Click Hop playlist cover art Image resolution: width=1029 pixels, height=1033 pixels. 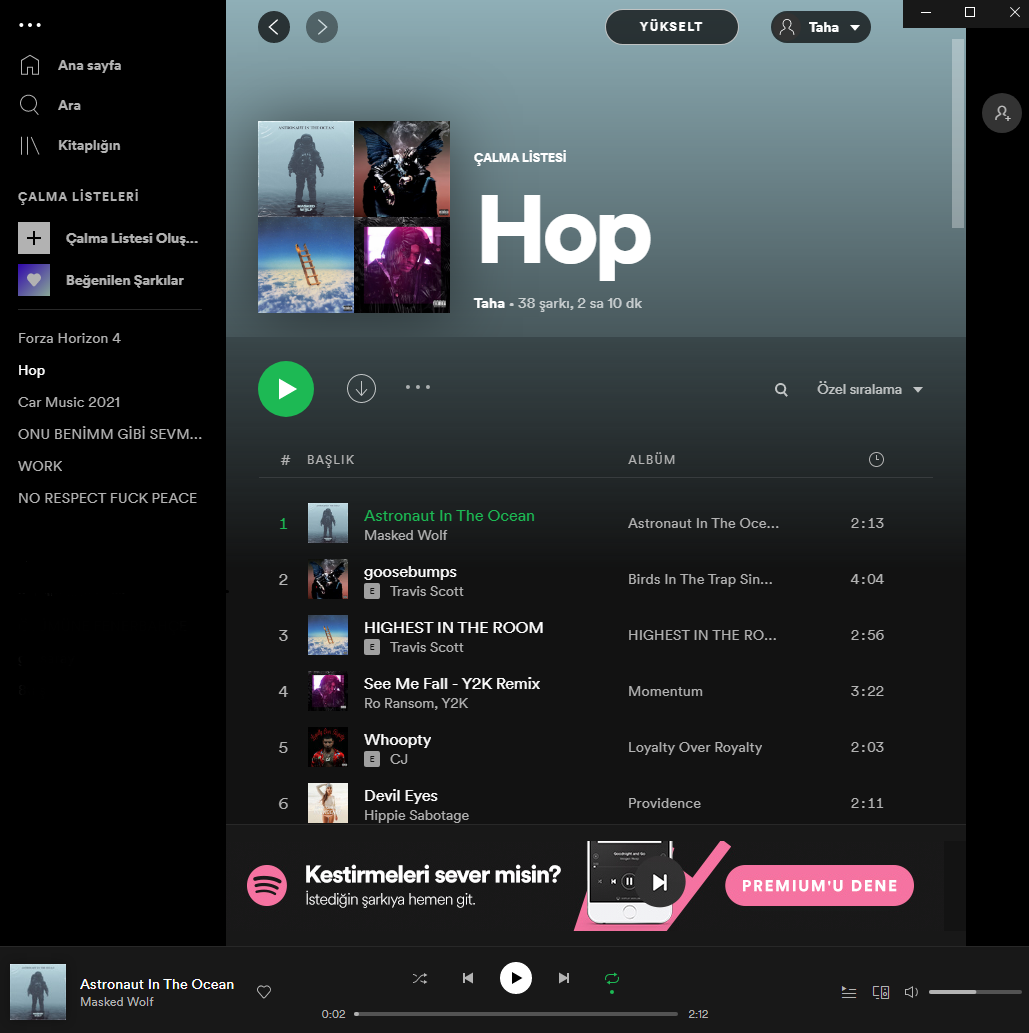[354, 217]
